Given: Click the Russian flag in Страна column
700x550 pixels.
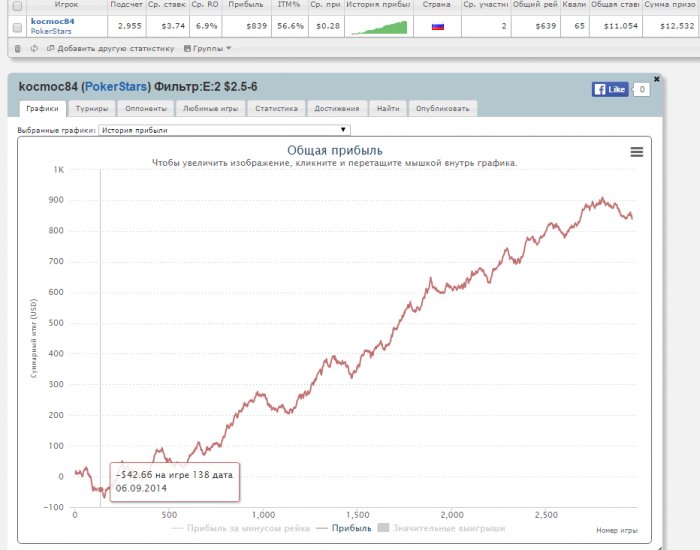Looking at the screenshot, I should coord(438,26).
